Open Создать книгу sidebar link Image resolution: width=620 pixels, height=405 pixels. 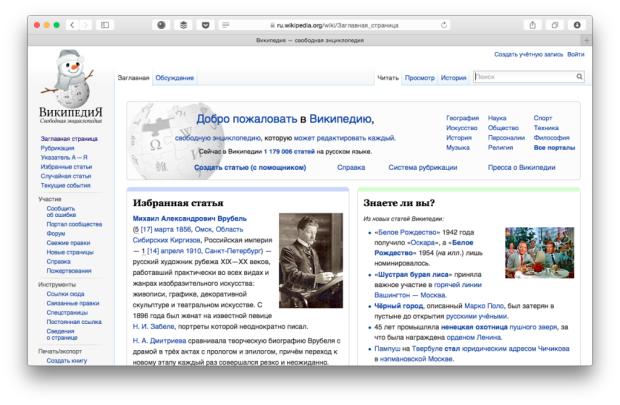(x=67, y=361)
